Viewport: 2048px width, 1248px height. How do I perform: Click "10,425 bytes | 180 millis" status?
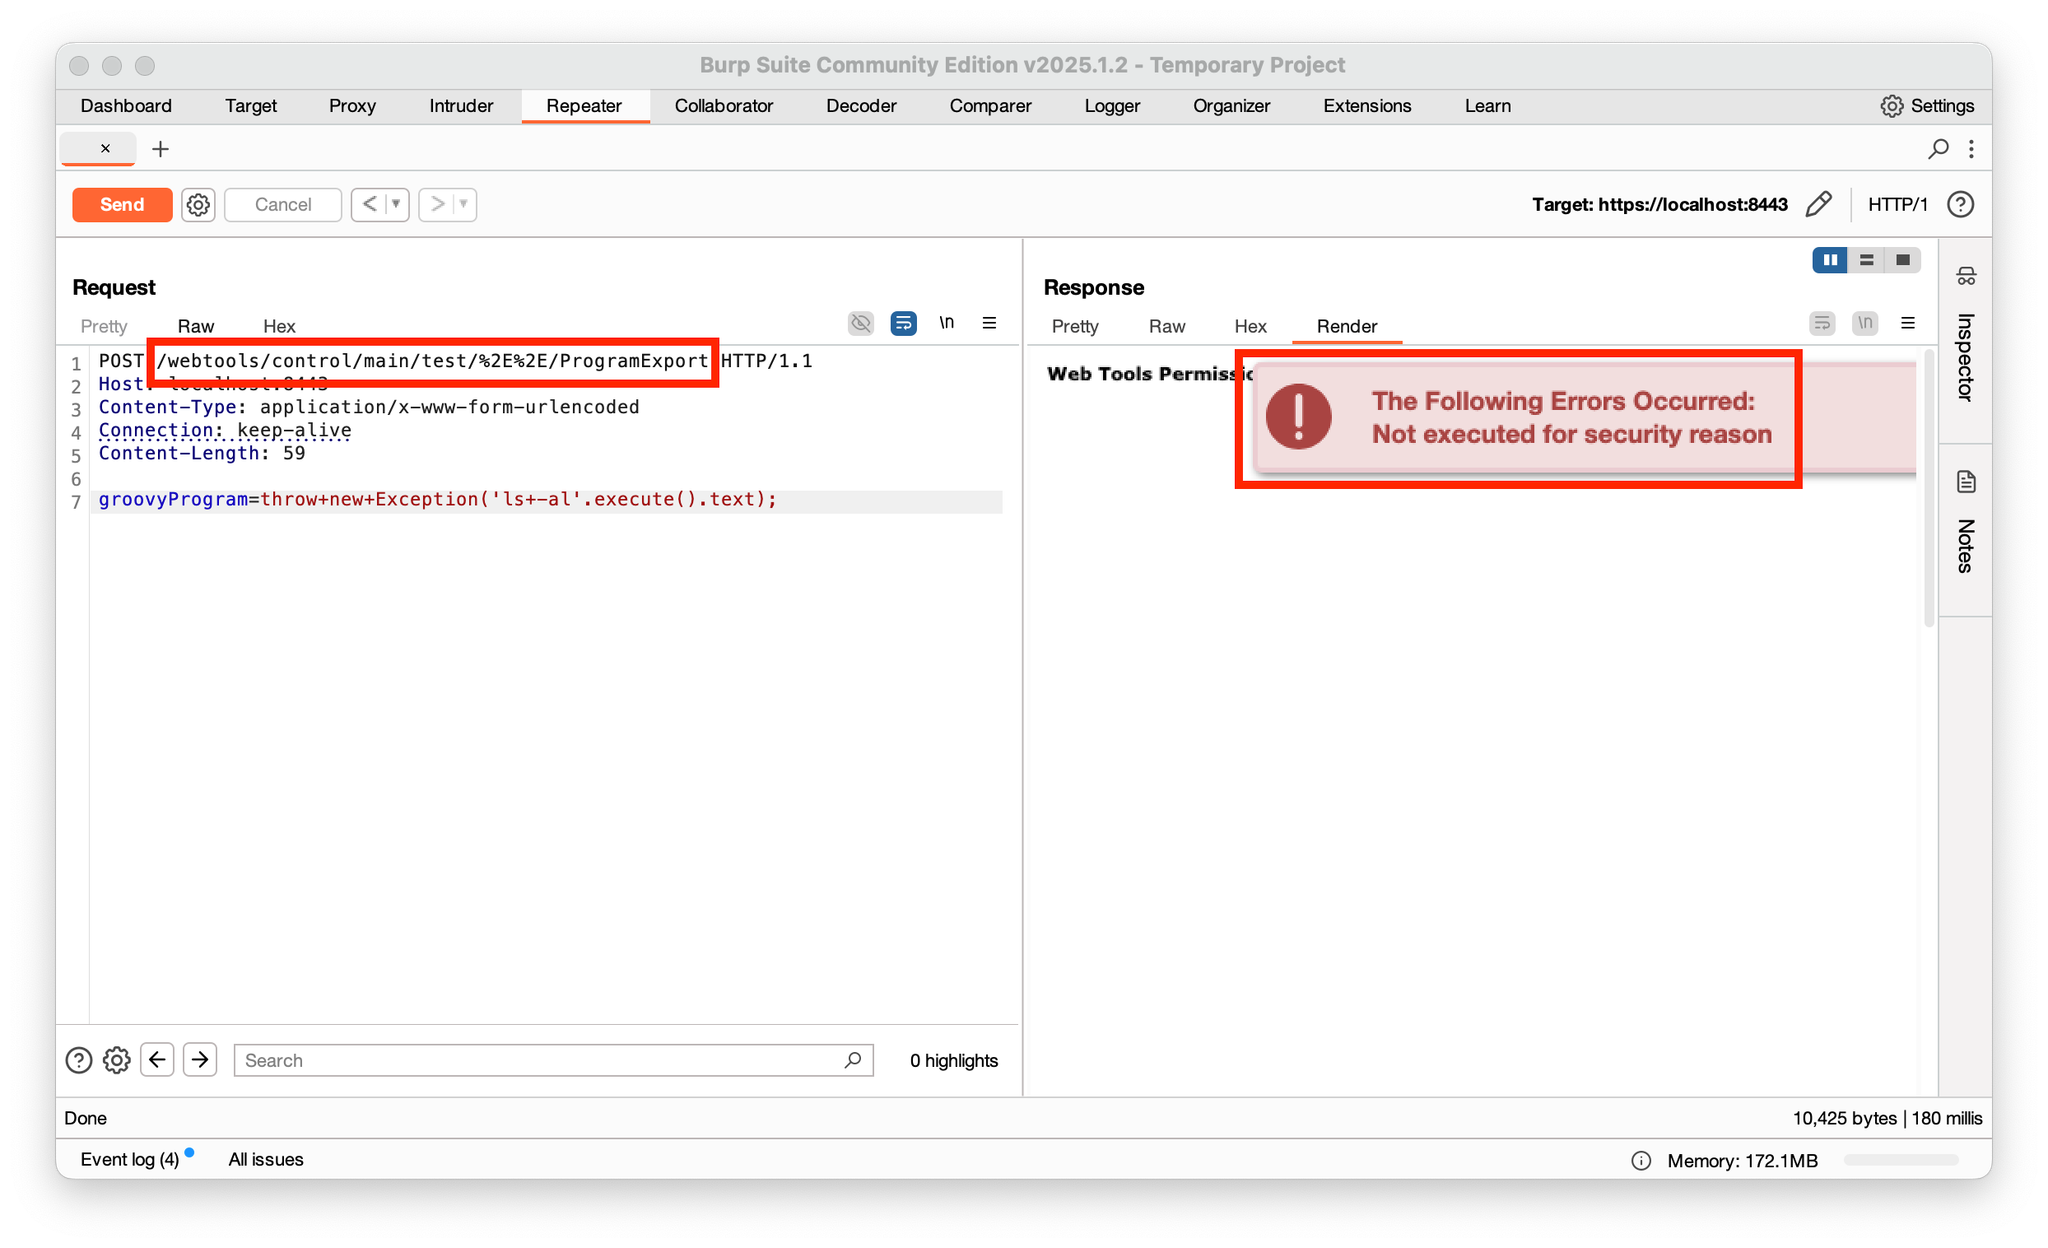[1887, 1118]
